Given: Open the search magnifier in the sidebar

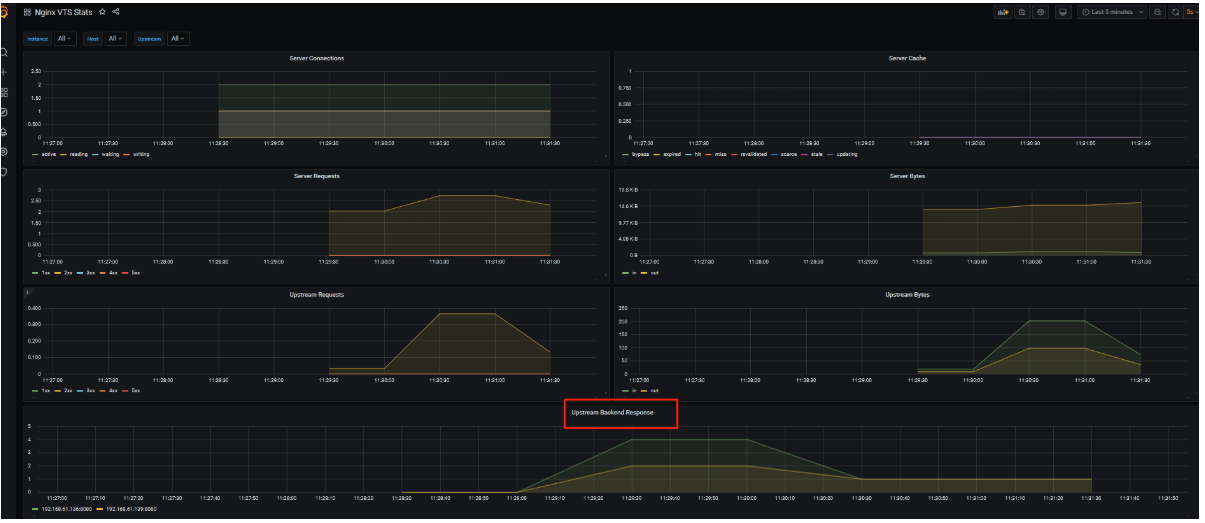Looking at the screenshot, I should (4, 52).
